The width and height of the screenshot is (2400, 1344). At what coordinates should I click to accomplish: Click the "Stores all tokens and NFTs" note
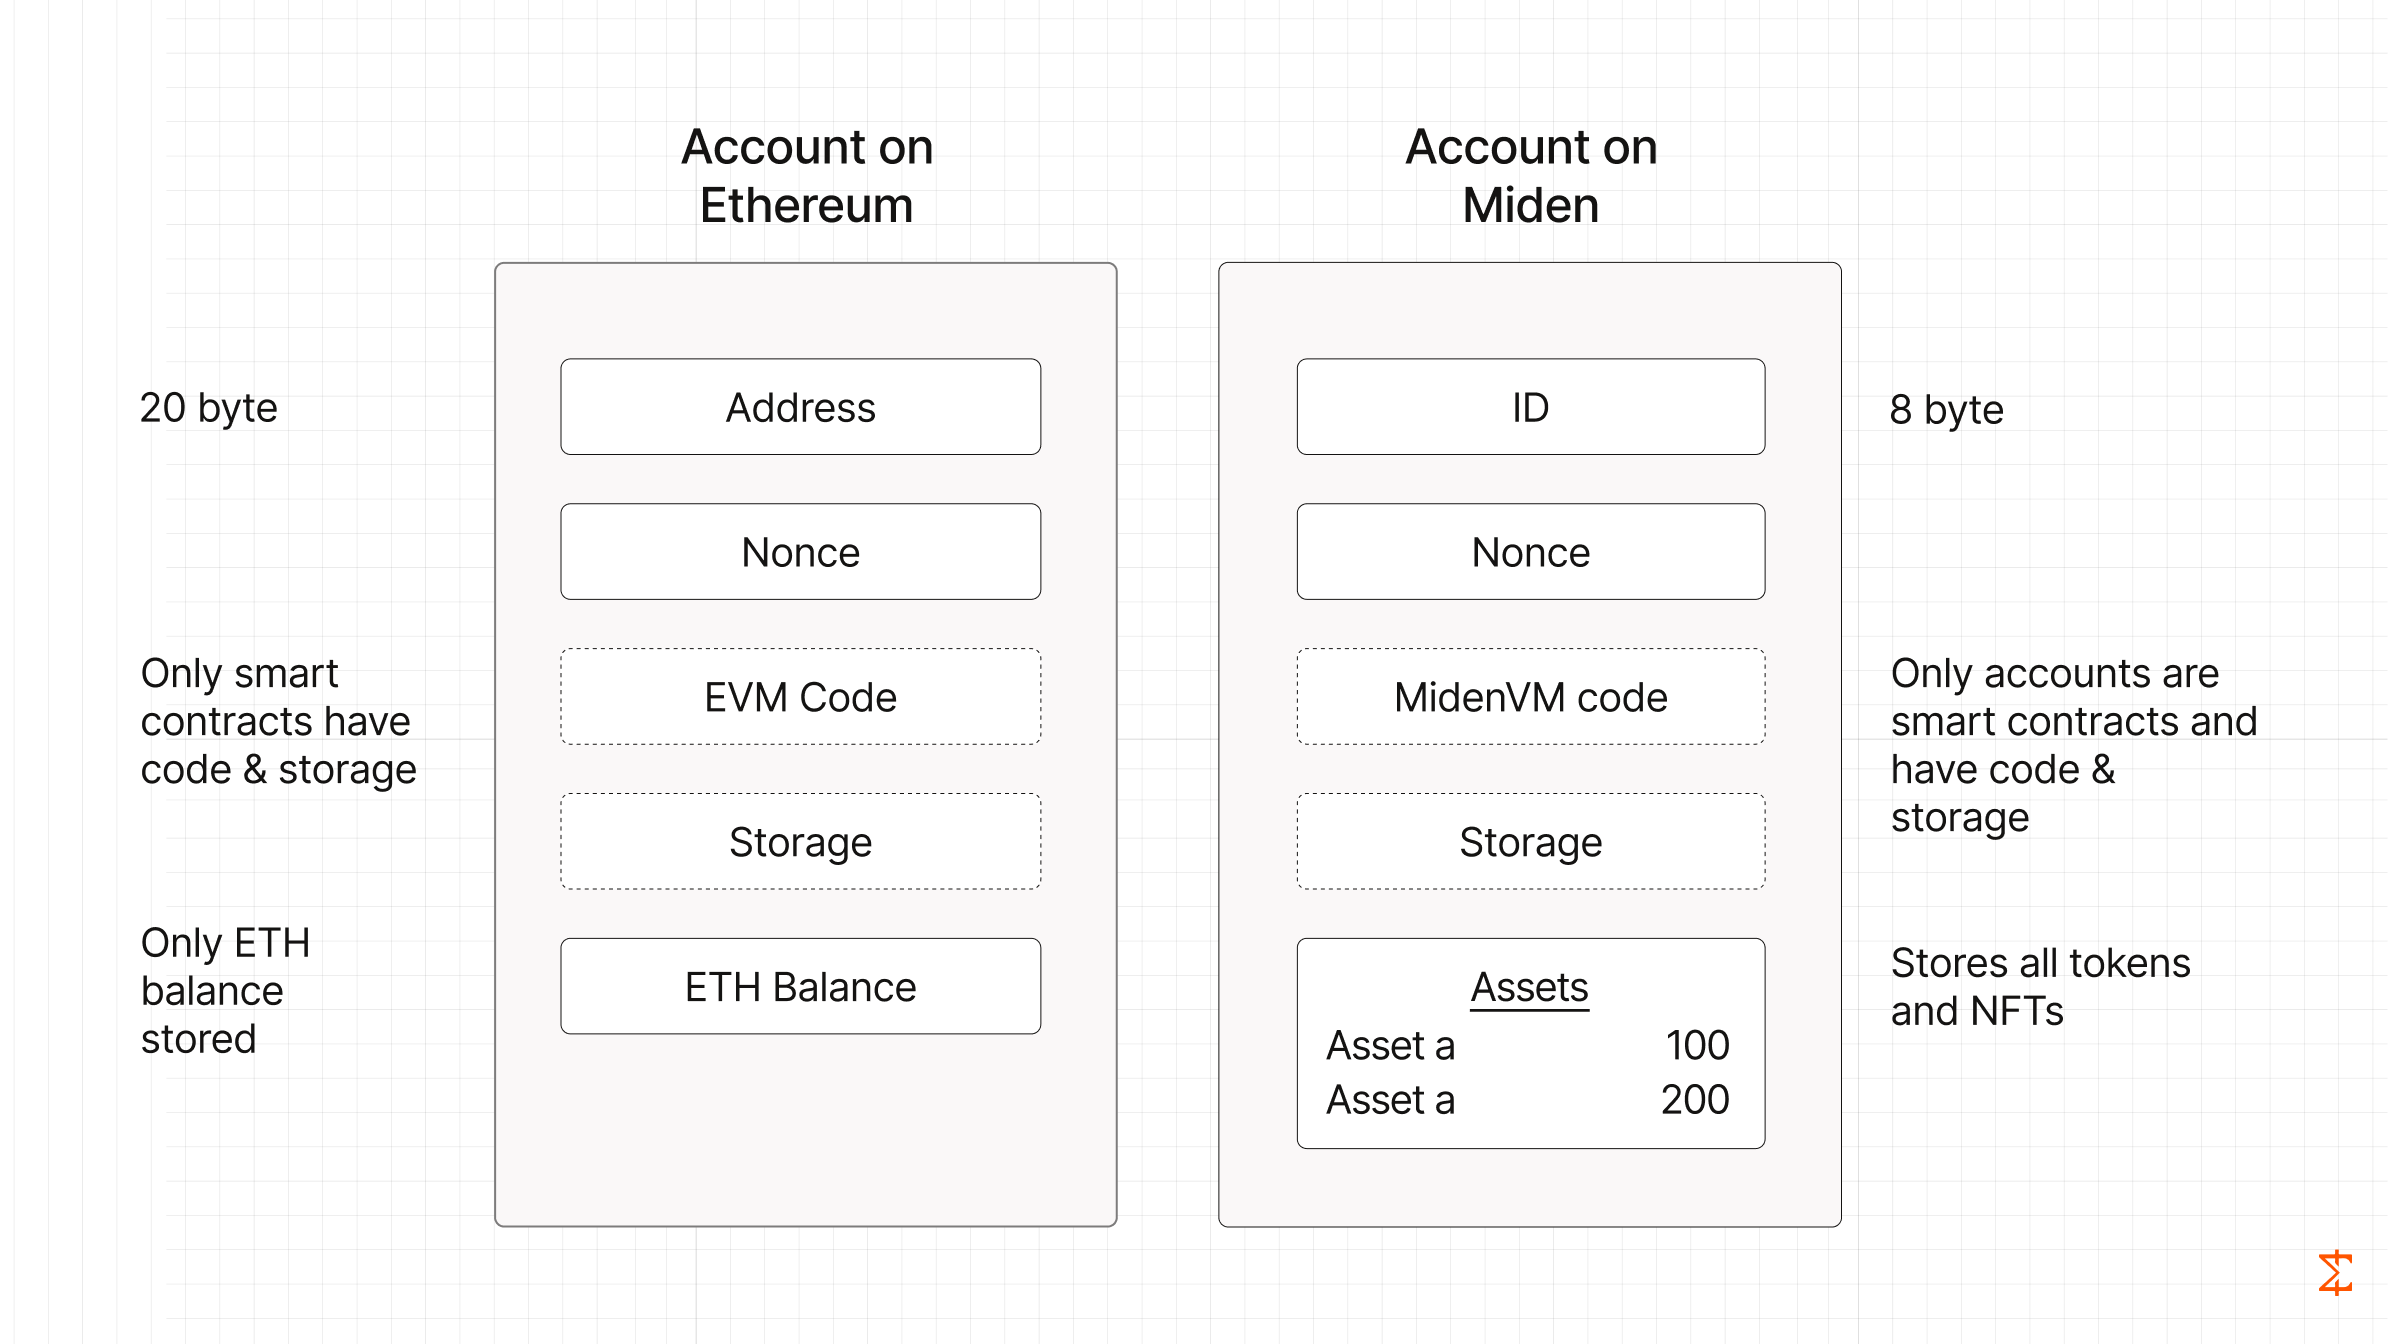point(2040,987)
